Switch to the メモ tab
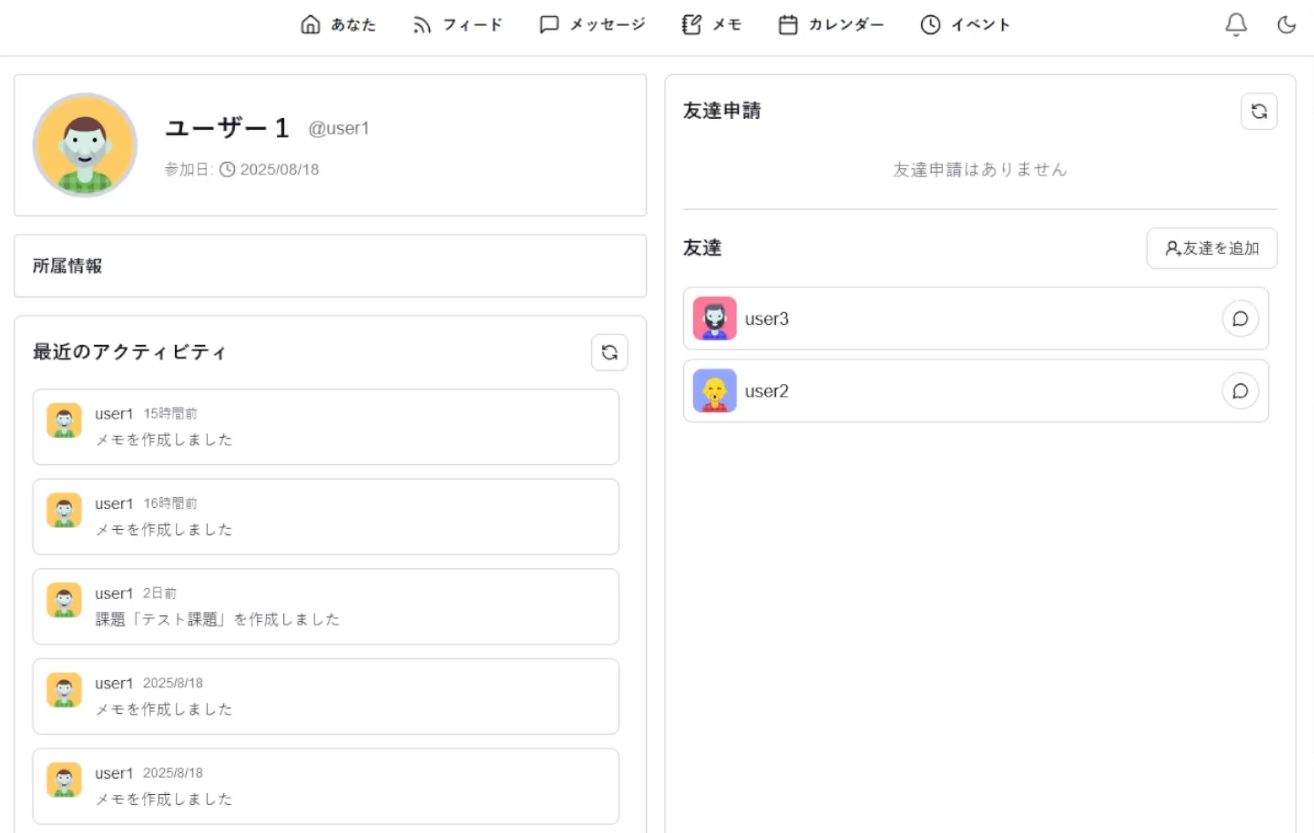The height and width of the screenshot is (833, 1314). click(x=711, y=25)
